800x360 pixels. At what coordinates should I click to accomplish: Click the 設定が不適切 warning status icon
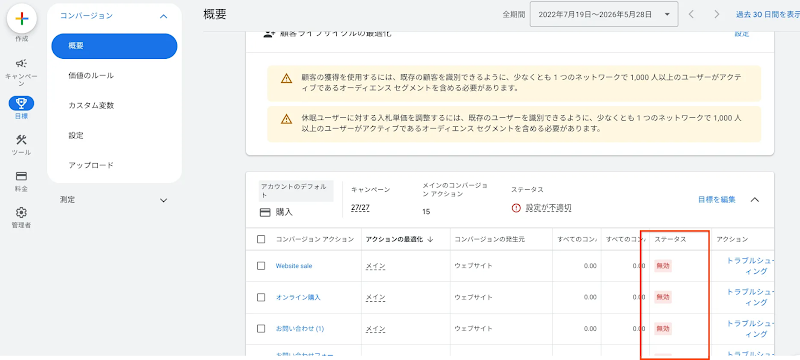[516, 208]
